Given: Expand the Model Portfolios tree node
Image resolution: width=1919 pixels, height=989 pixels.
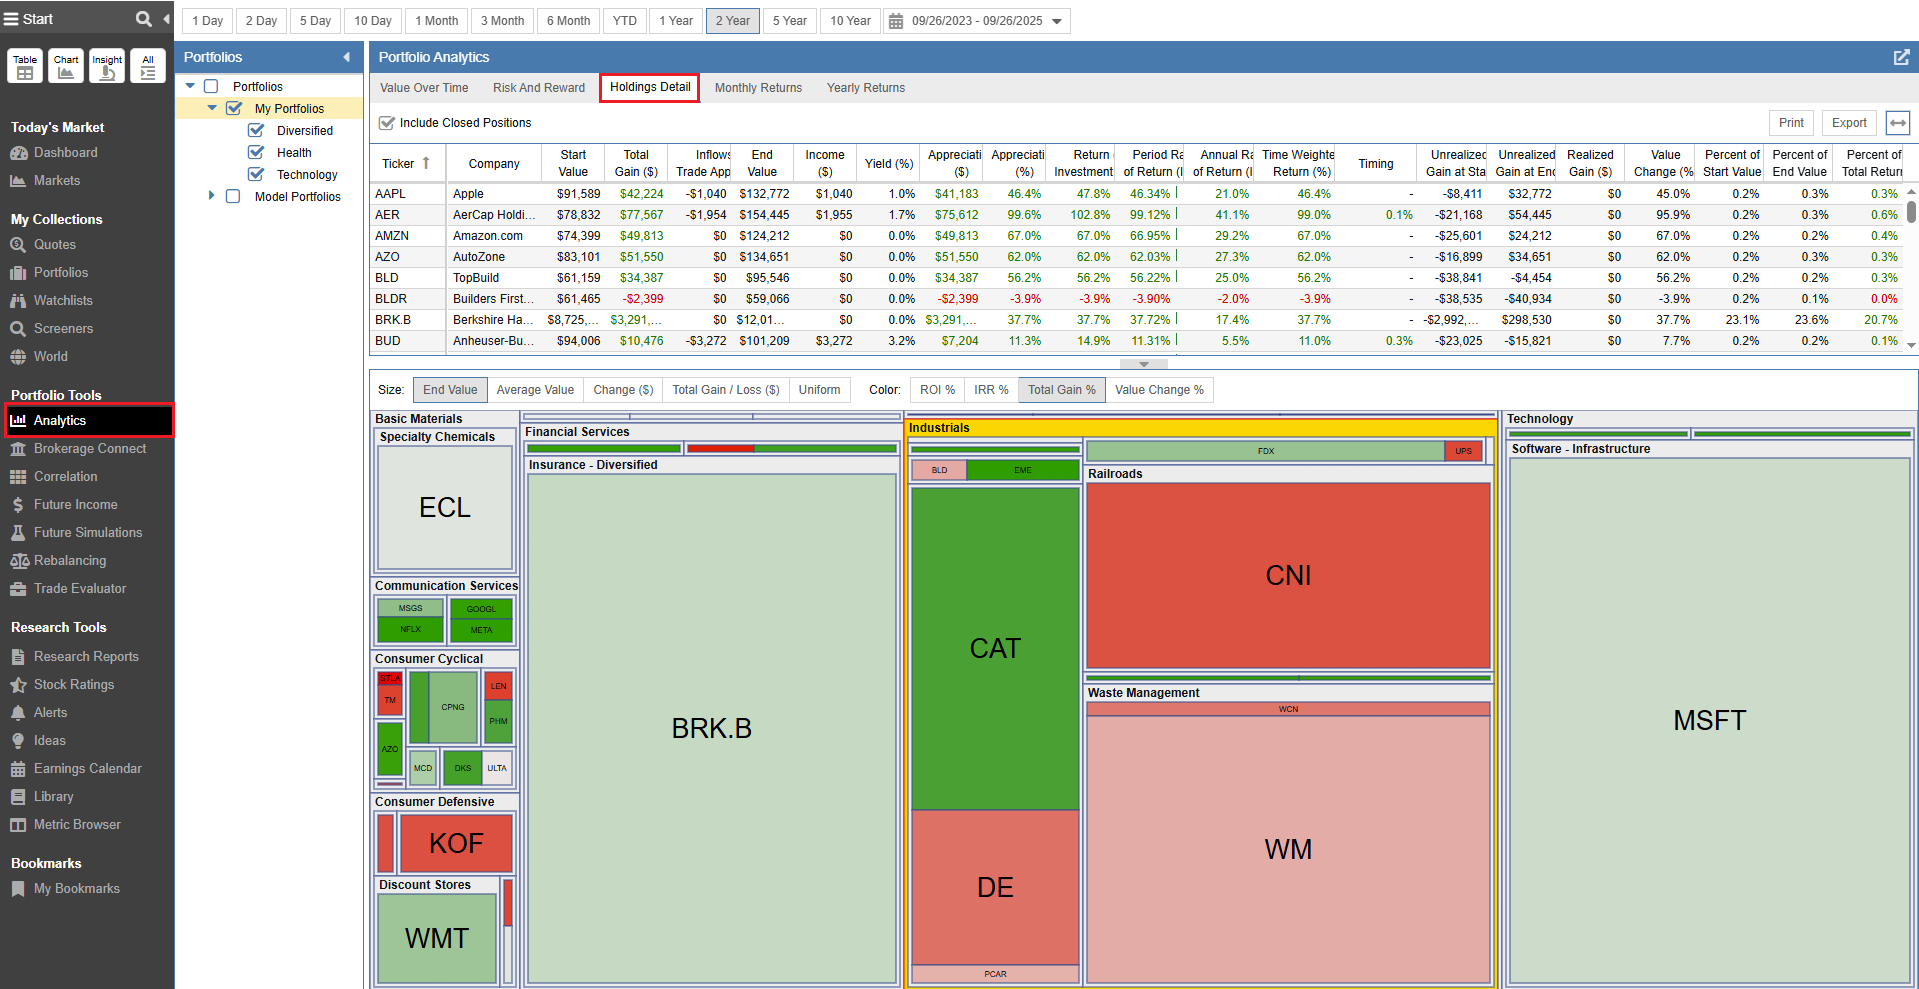Looking at the screenshot, I should tap(211, 196).
